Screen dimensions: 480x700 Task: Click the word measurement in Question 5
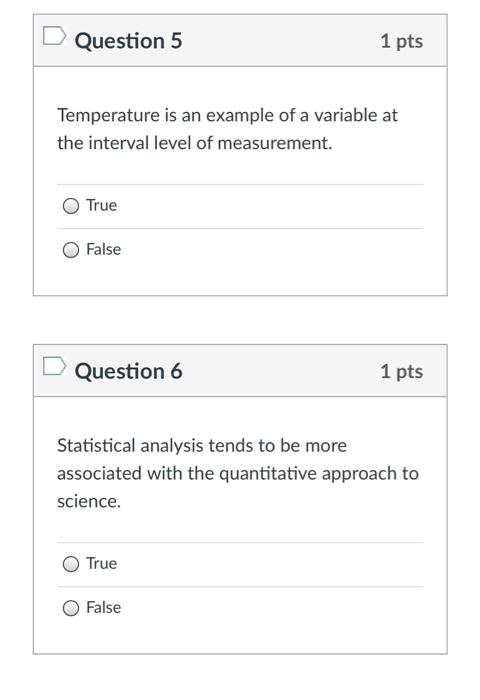click(275, 143)
